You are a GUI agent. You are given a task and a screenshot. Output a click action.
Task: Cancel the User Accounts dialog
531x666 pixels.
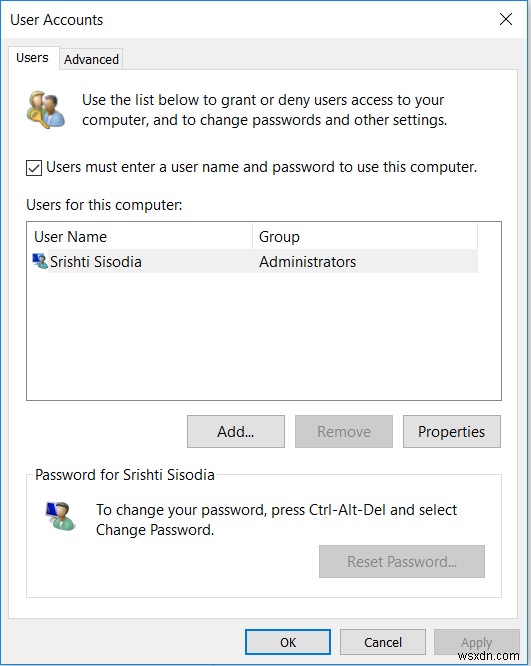point(383,642)
